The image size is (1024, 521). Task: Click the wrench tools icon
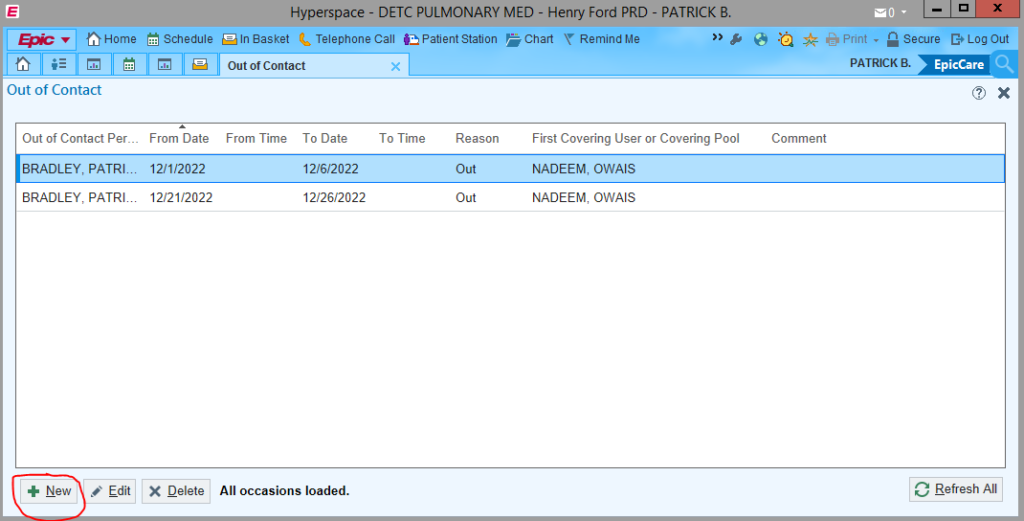pyautogui.click(x=737, y=39)
